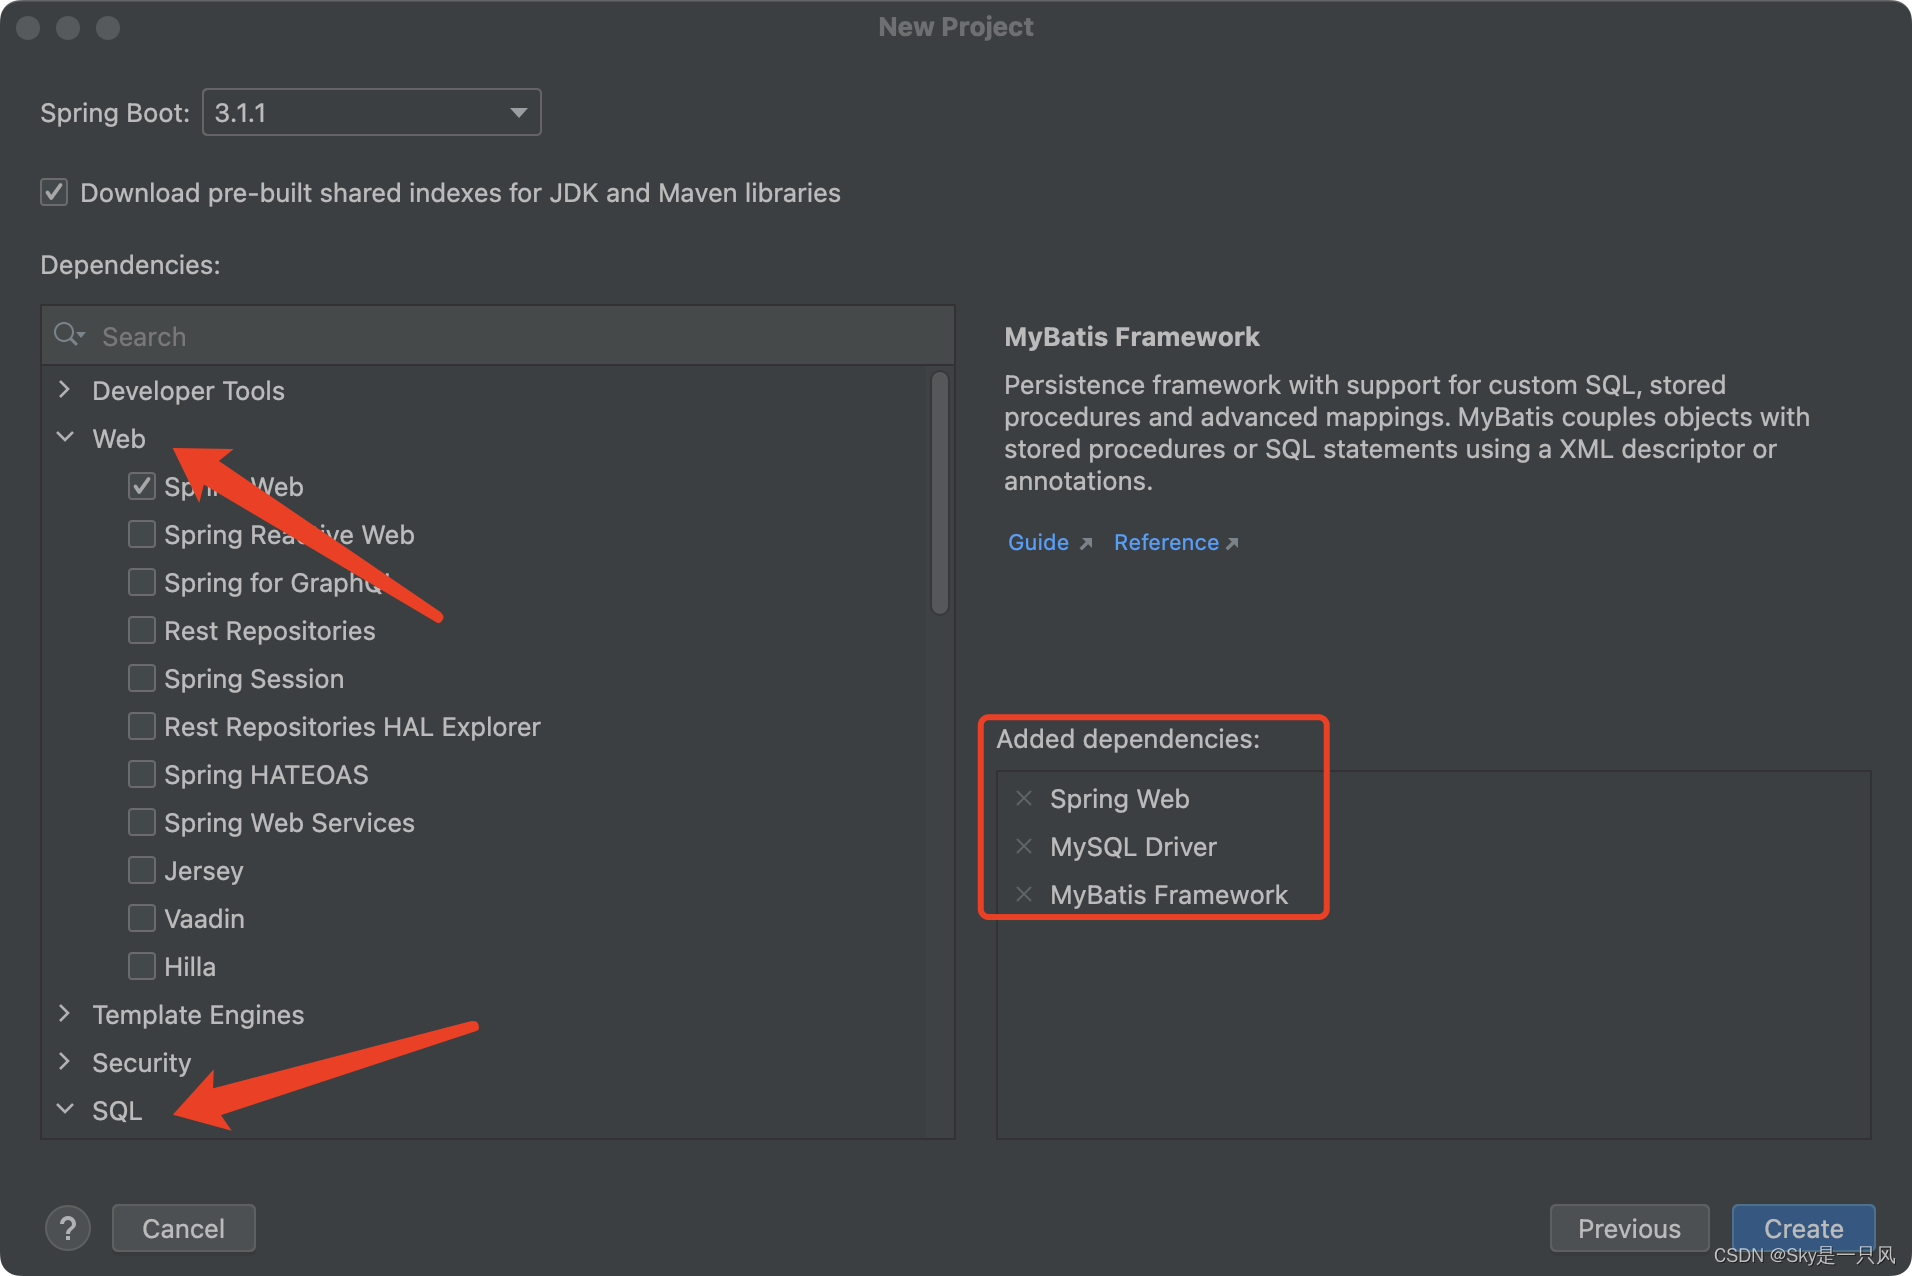Enable the Spring Session checkbox

pos(142,678)
